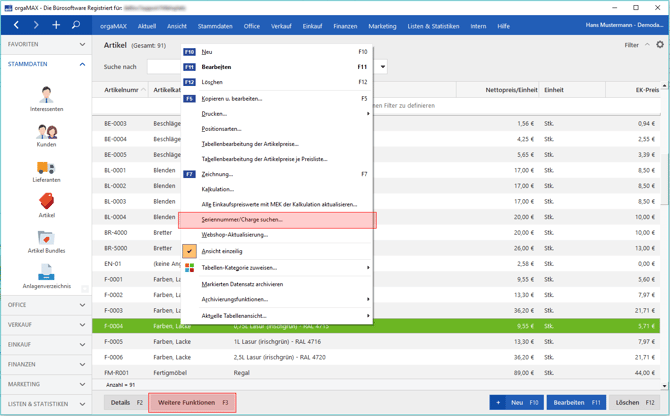Click the orgaMAX title bar logo
This screenshot has height=416, width=670.
[9, 8]
